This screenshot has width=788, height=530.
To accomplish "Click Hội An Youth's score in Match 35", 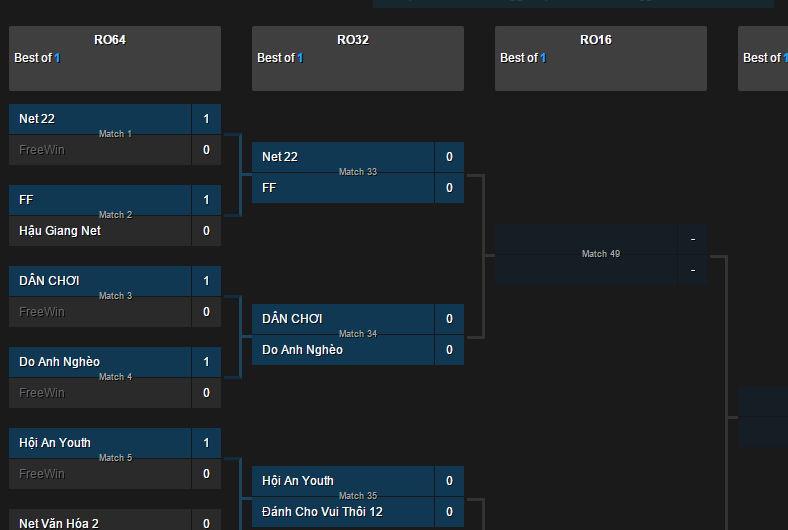I will [449, 481].
